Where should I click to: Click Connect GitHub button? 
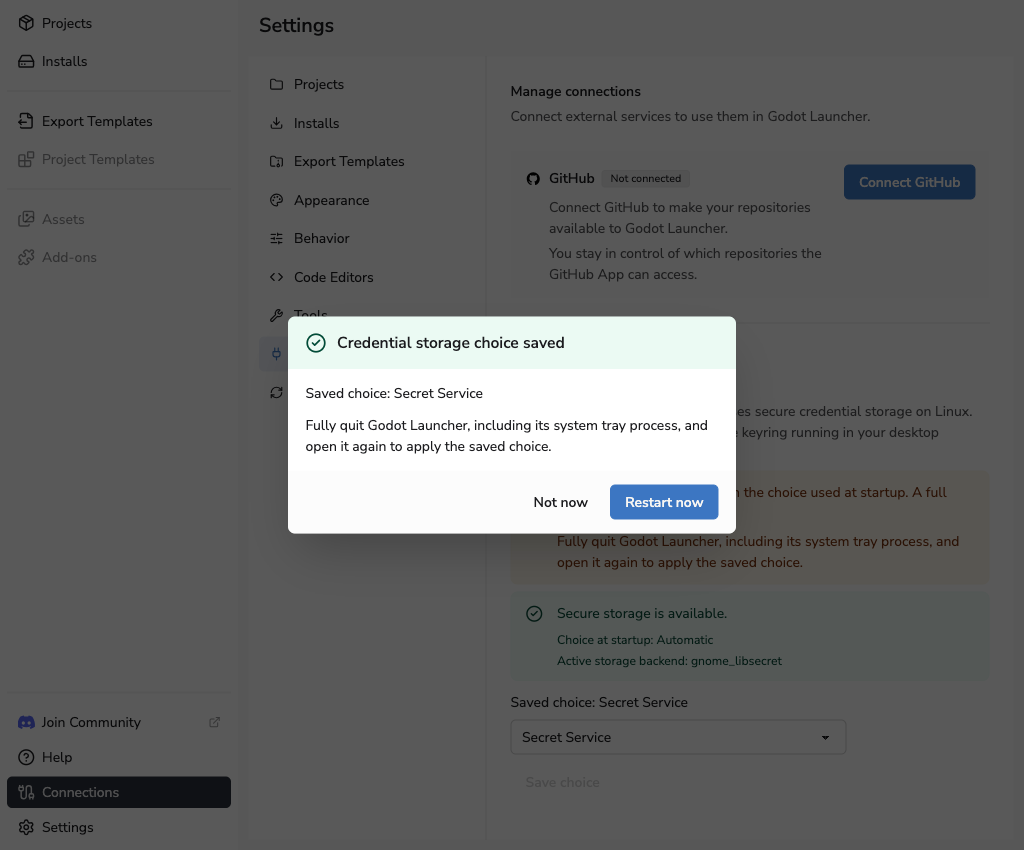(x=909, y=182)
